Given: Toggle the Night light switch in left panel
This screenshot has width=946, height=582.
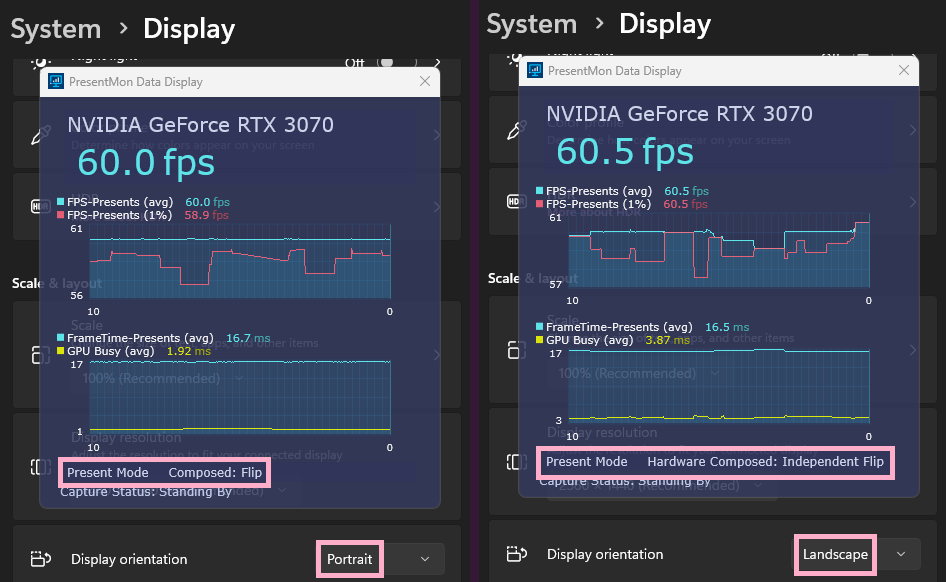Looking at the screenshot, I should (396, 62).
